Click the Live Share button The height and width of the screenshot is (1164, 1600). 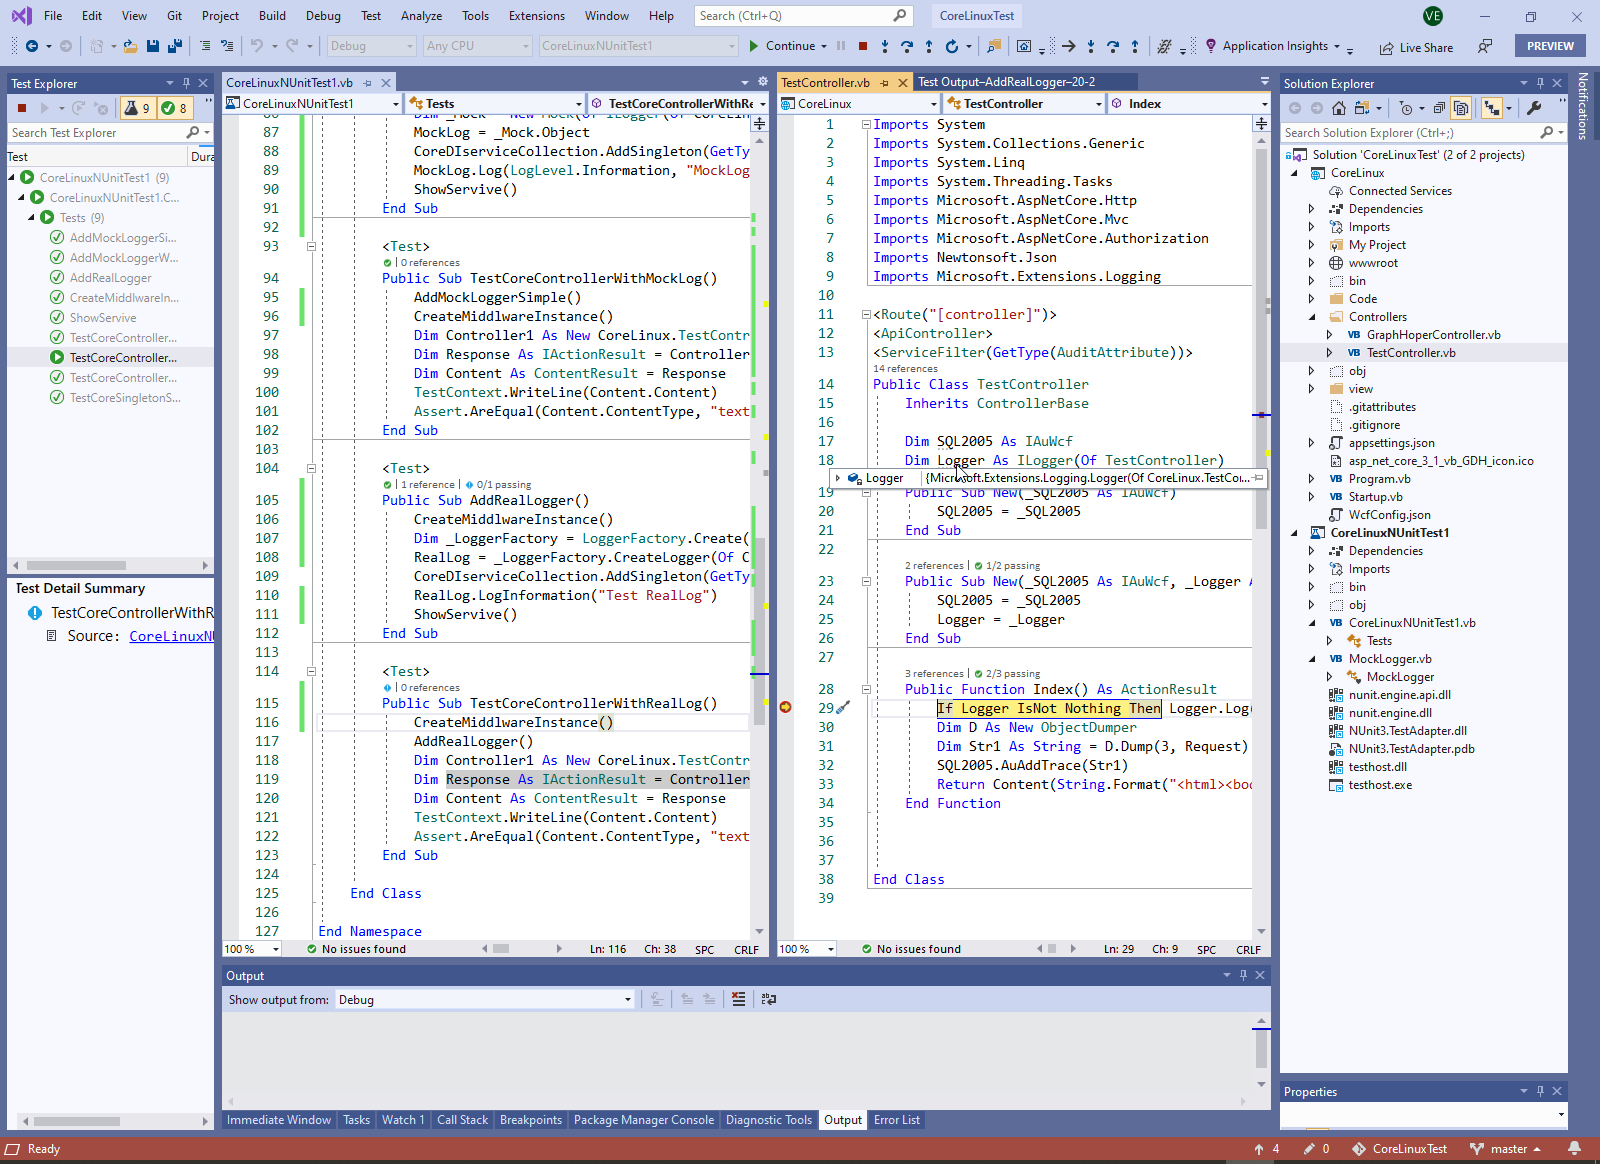1416,47
